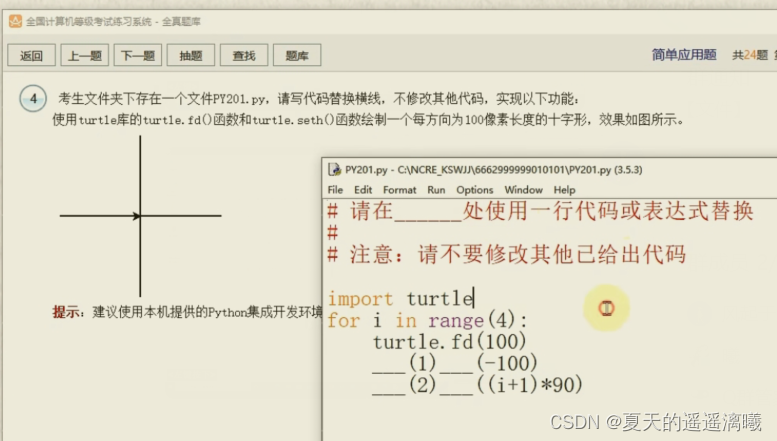
Task: Click the 'turtle.fd(100)' code line
Action: (449, 342)
